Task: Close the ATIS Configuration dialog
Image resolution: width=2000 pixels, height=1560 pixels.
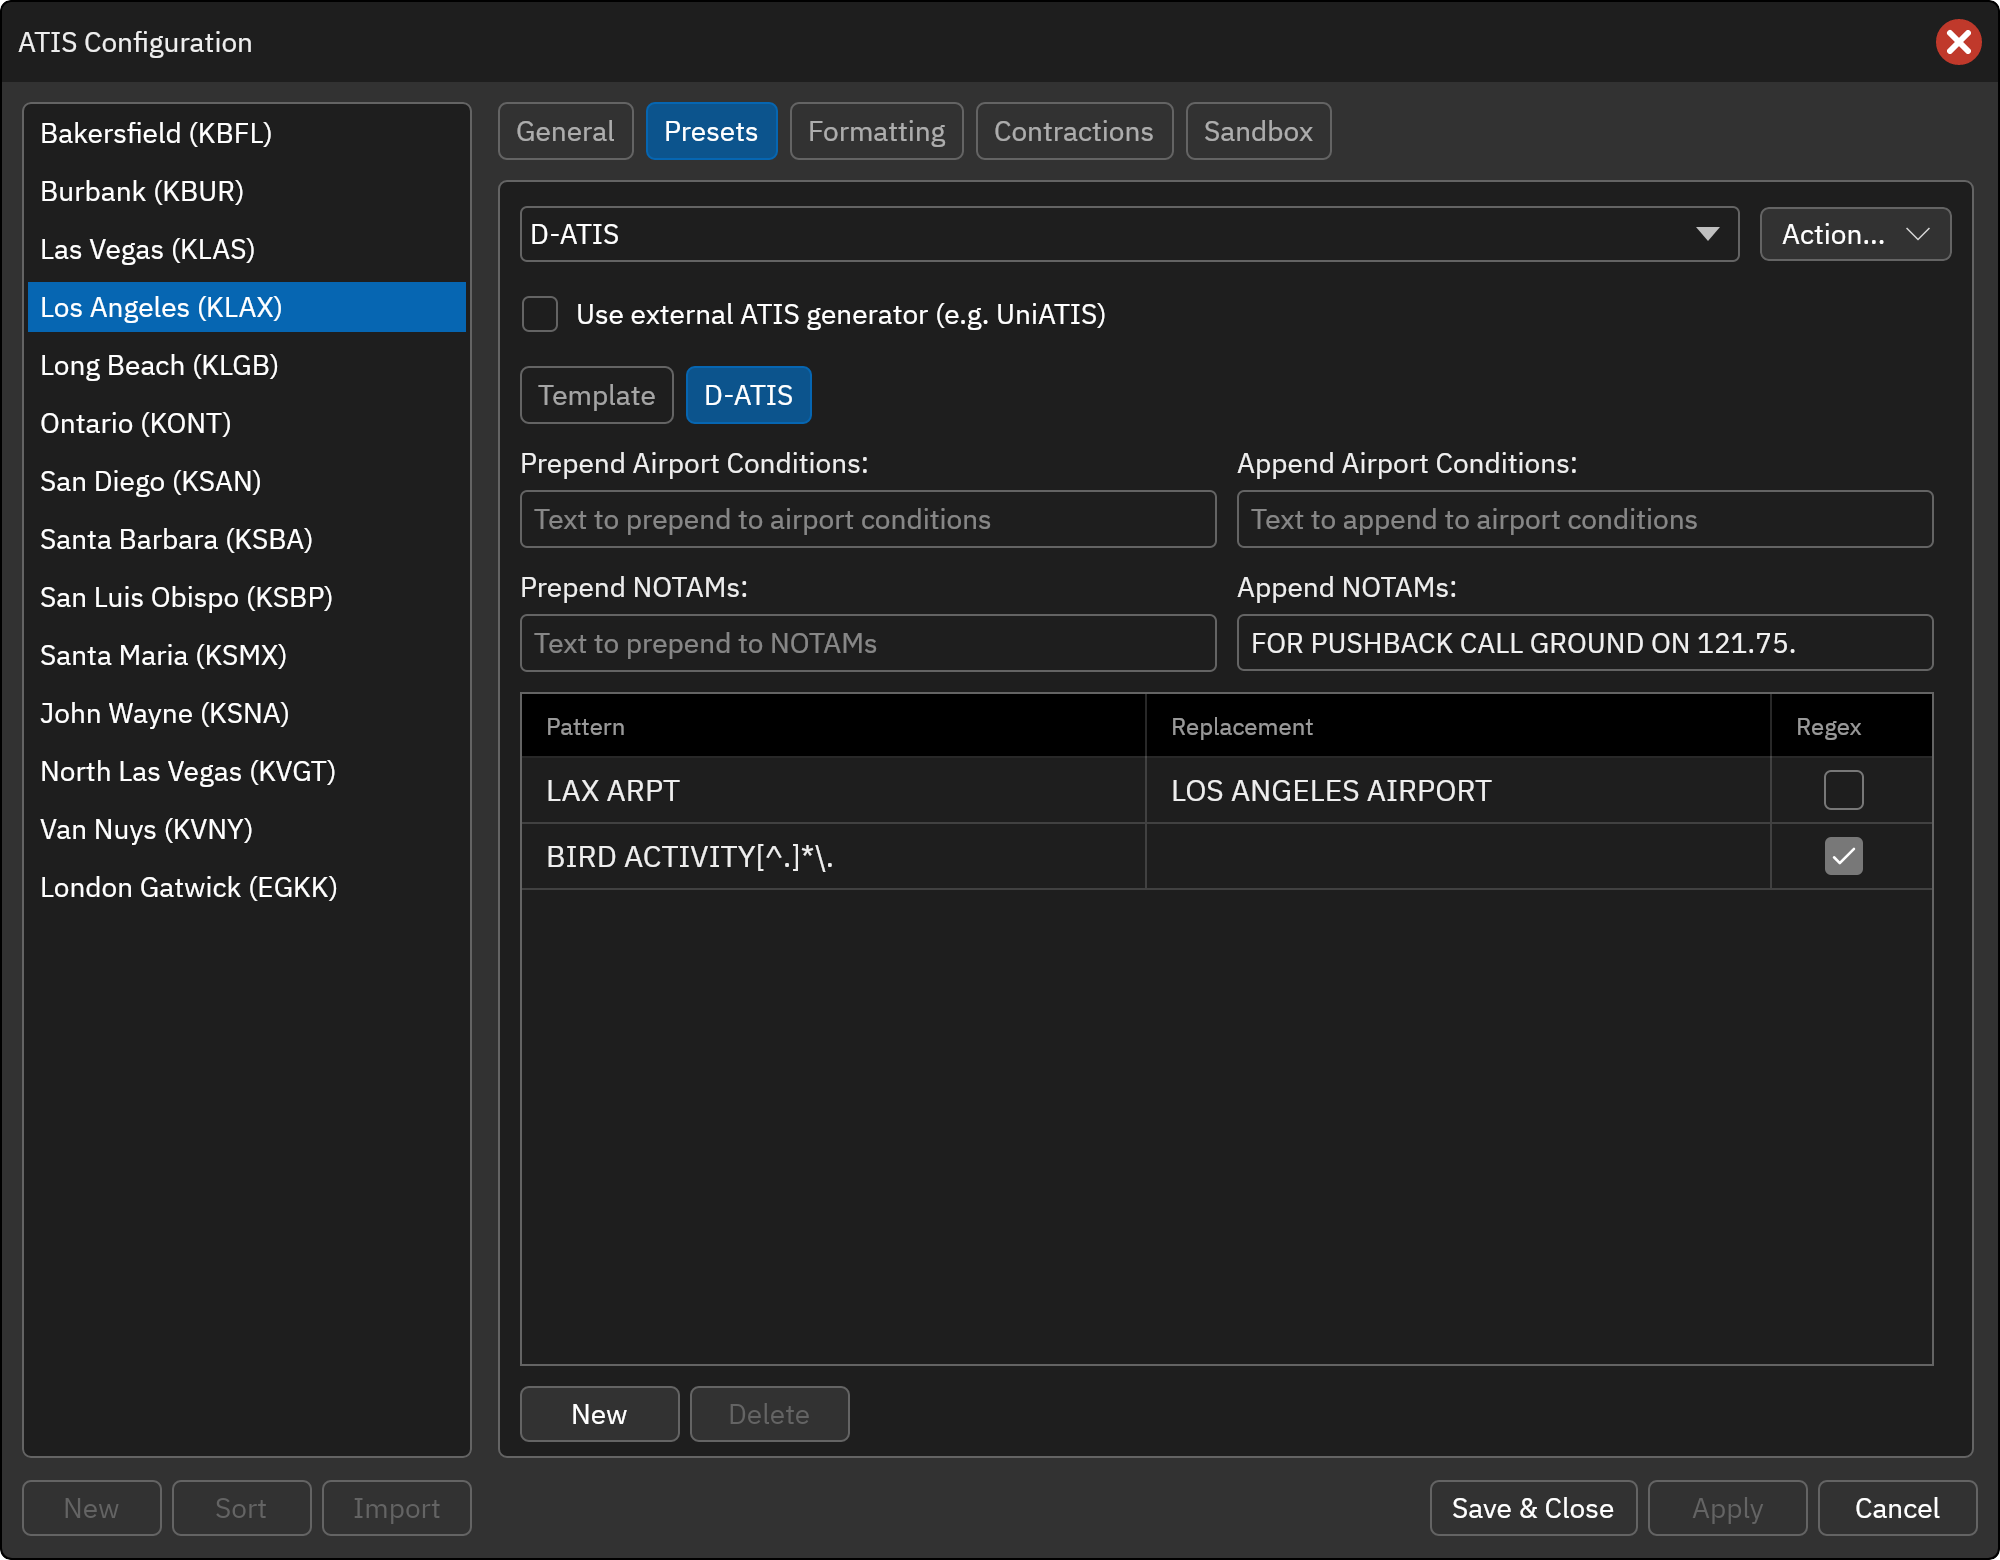Action: tap(1958, 42)
